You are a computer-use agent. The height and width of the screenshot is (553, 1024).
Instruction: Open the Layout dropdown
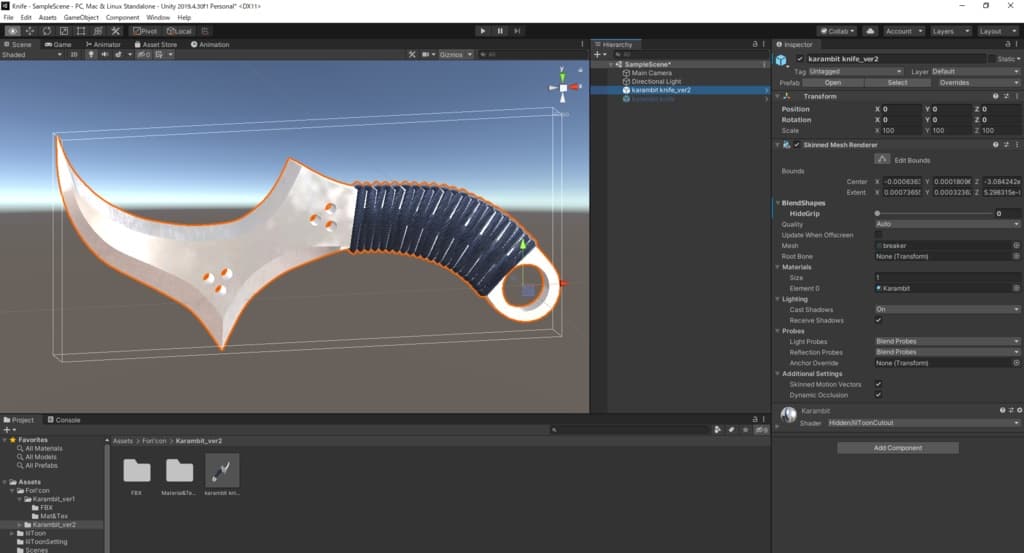995,31
